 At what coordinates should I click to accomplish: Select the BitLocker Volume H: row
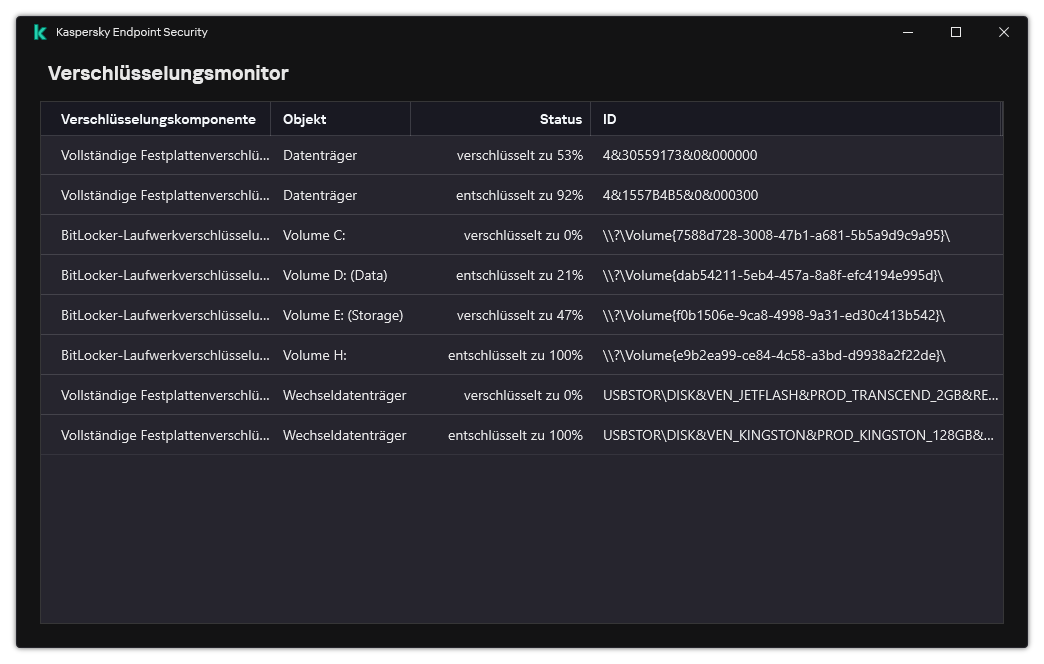click(521, 355)
